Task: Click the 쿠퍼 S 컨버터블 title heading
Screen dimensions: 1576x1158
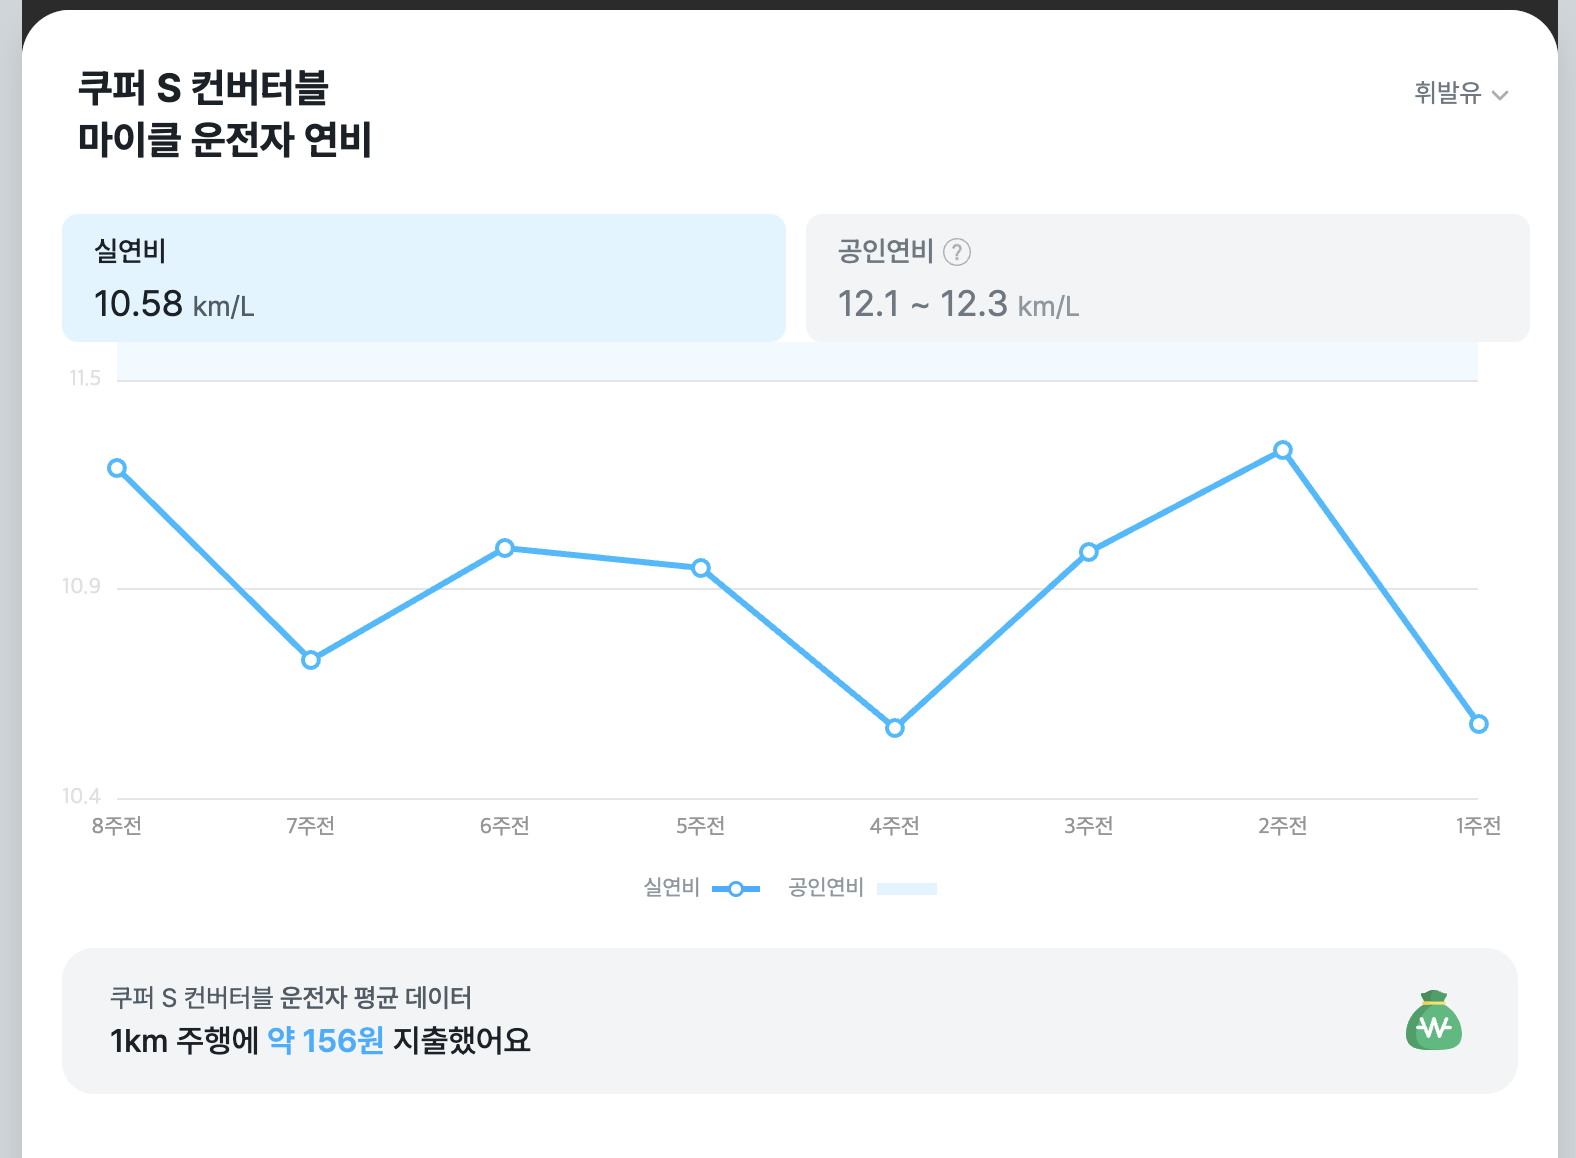Action: tap(204, 88)
